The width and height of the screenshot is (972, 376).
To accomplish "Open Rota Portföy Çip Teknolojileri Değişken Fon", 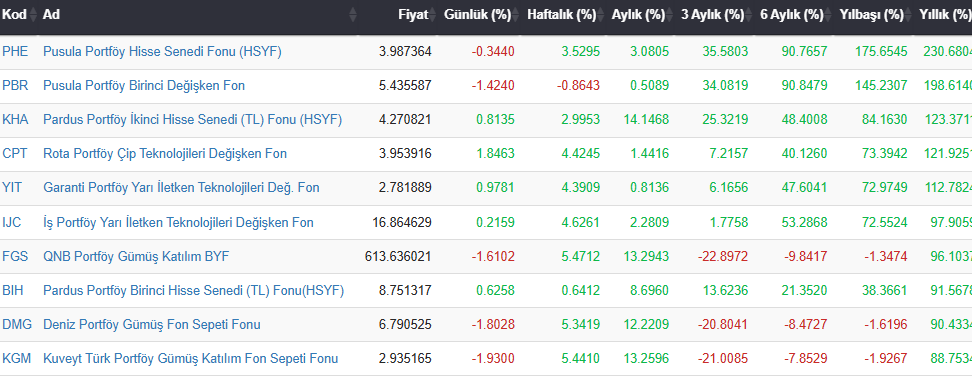I will [x=165, y=154].
